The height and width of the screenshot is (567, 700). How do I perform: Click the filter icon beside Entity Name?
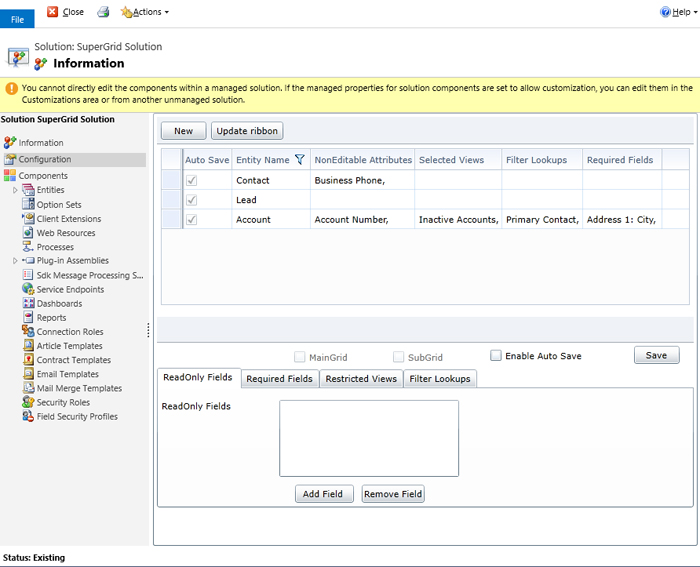click(x=300, y=160)
